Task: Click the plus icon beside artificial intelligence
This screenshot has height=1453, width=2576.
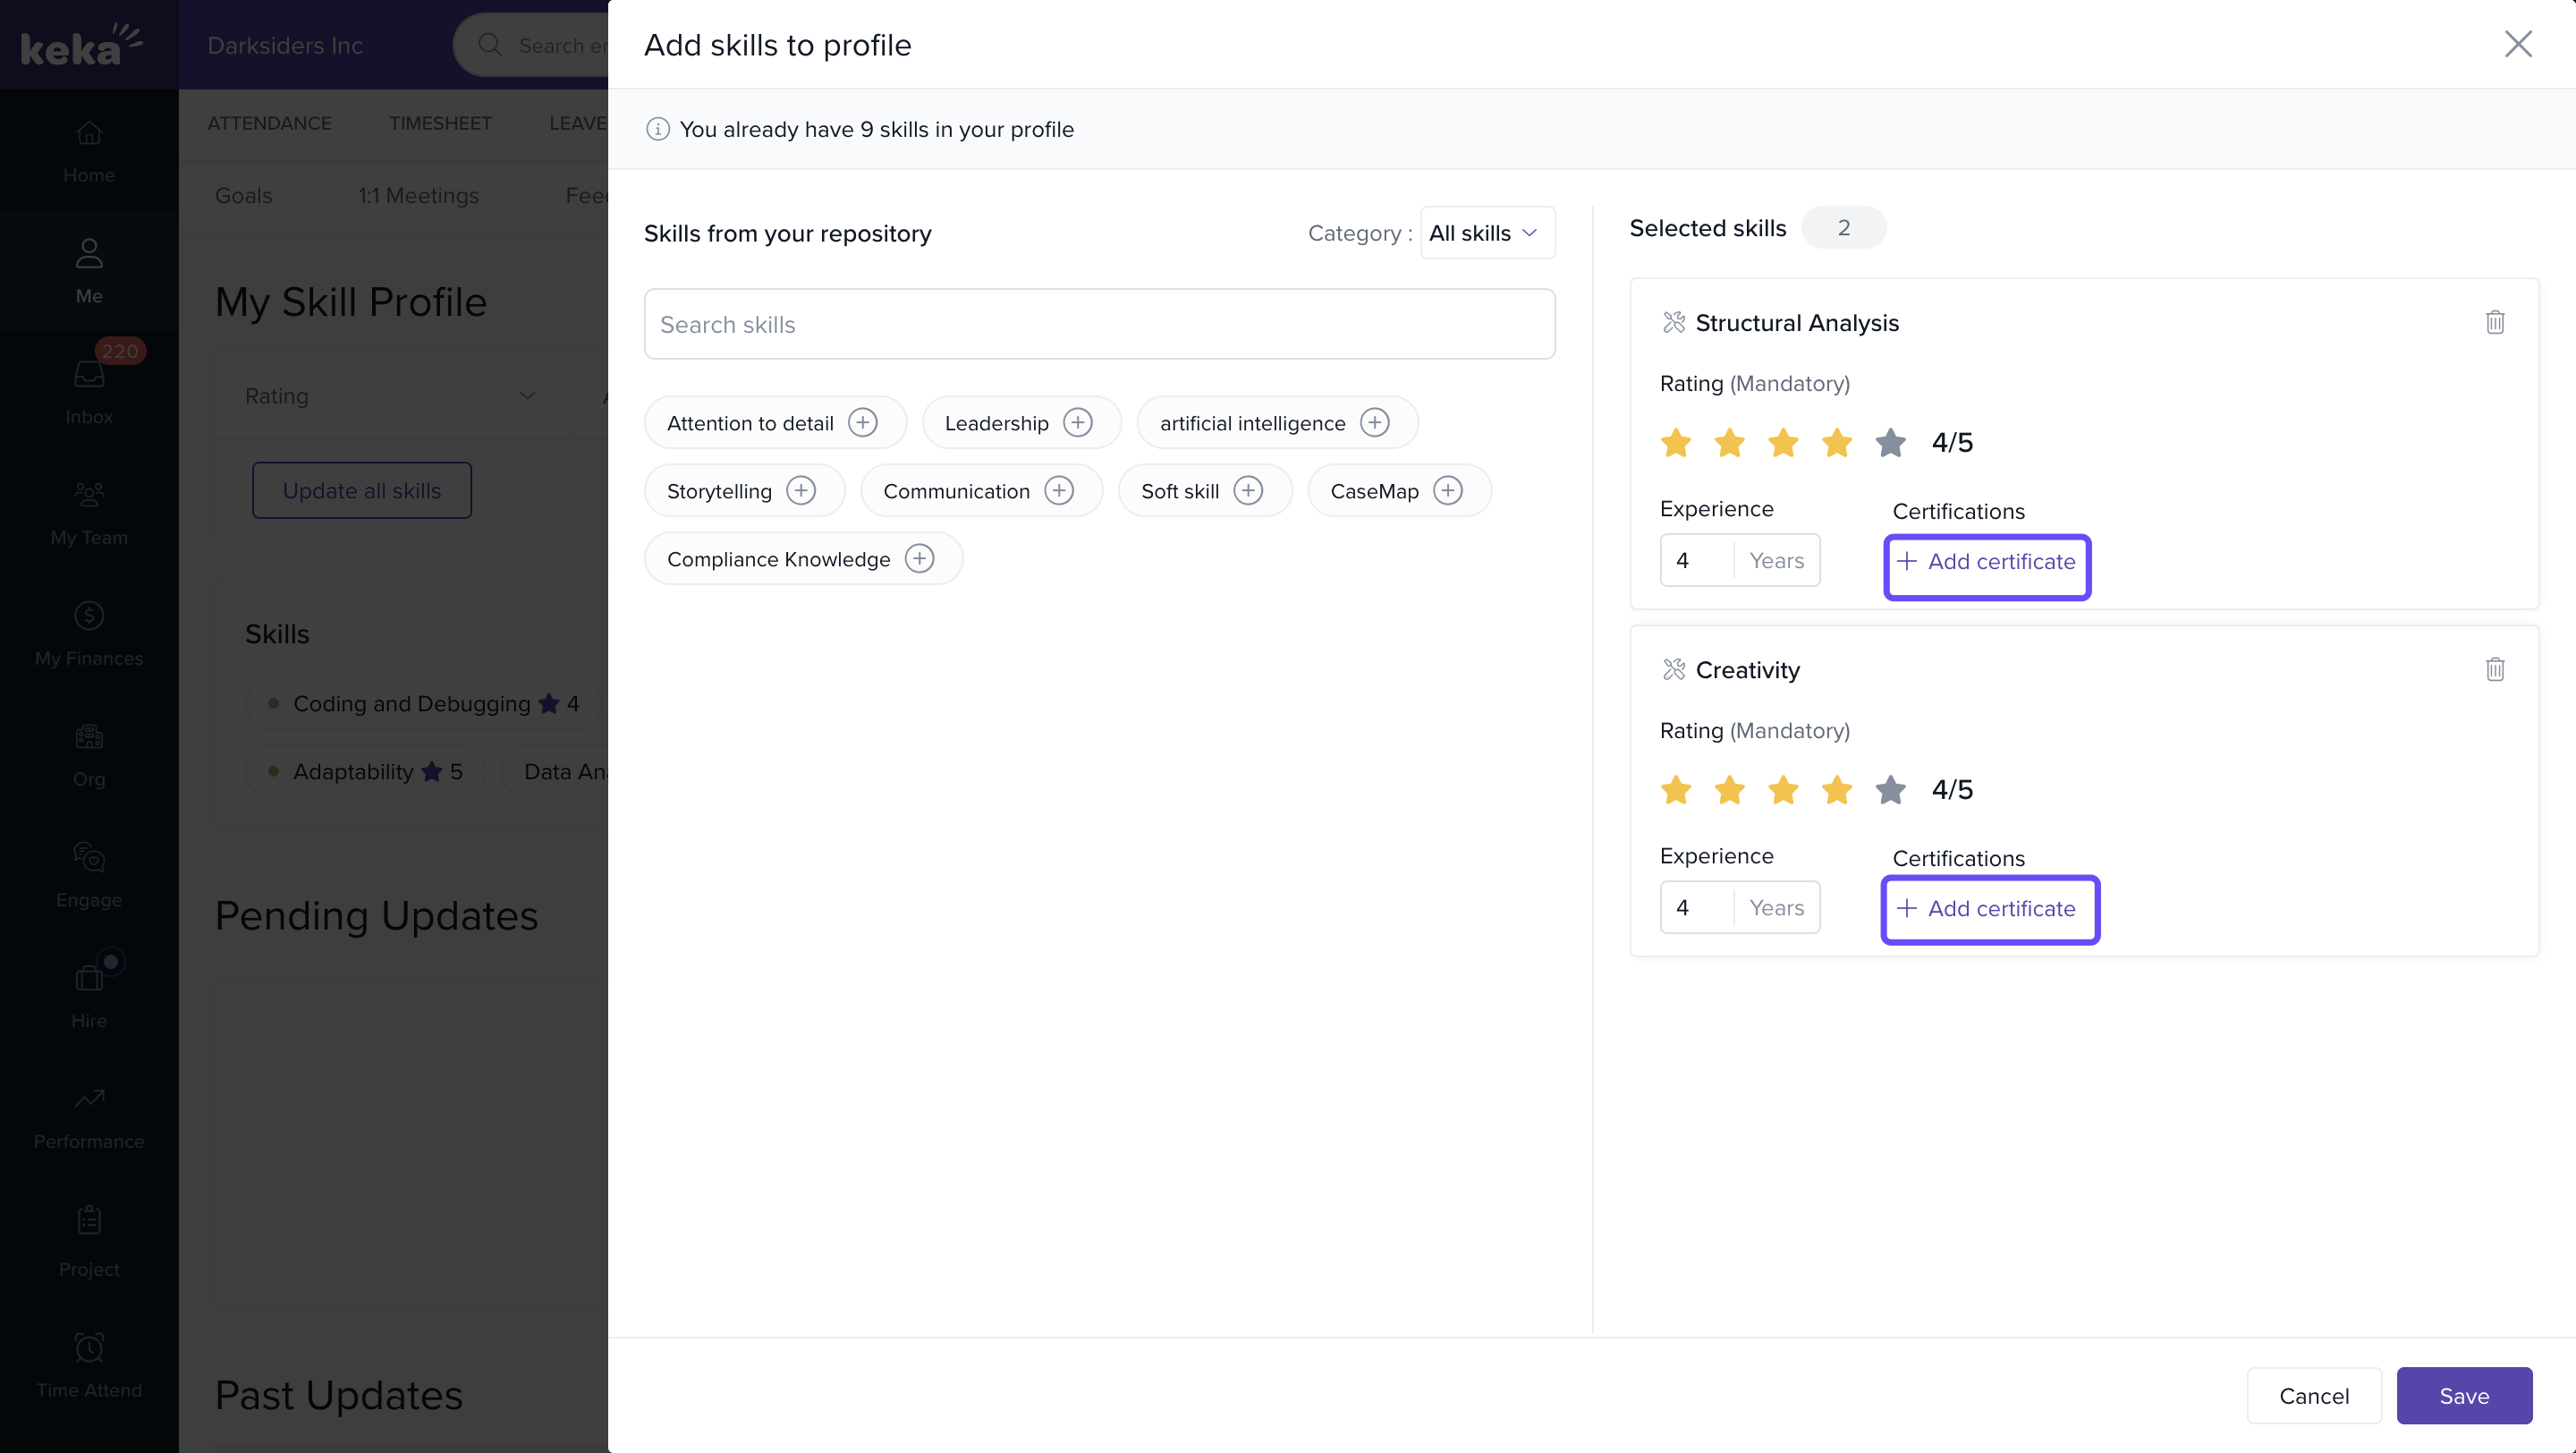Action: (x=1374, y=423)
